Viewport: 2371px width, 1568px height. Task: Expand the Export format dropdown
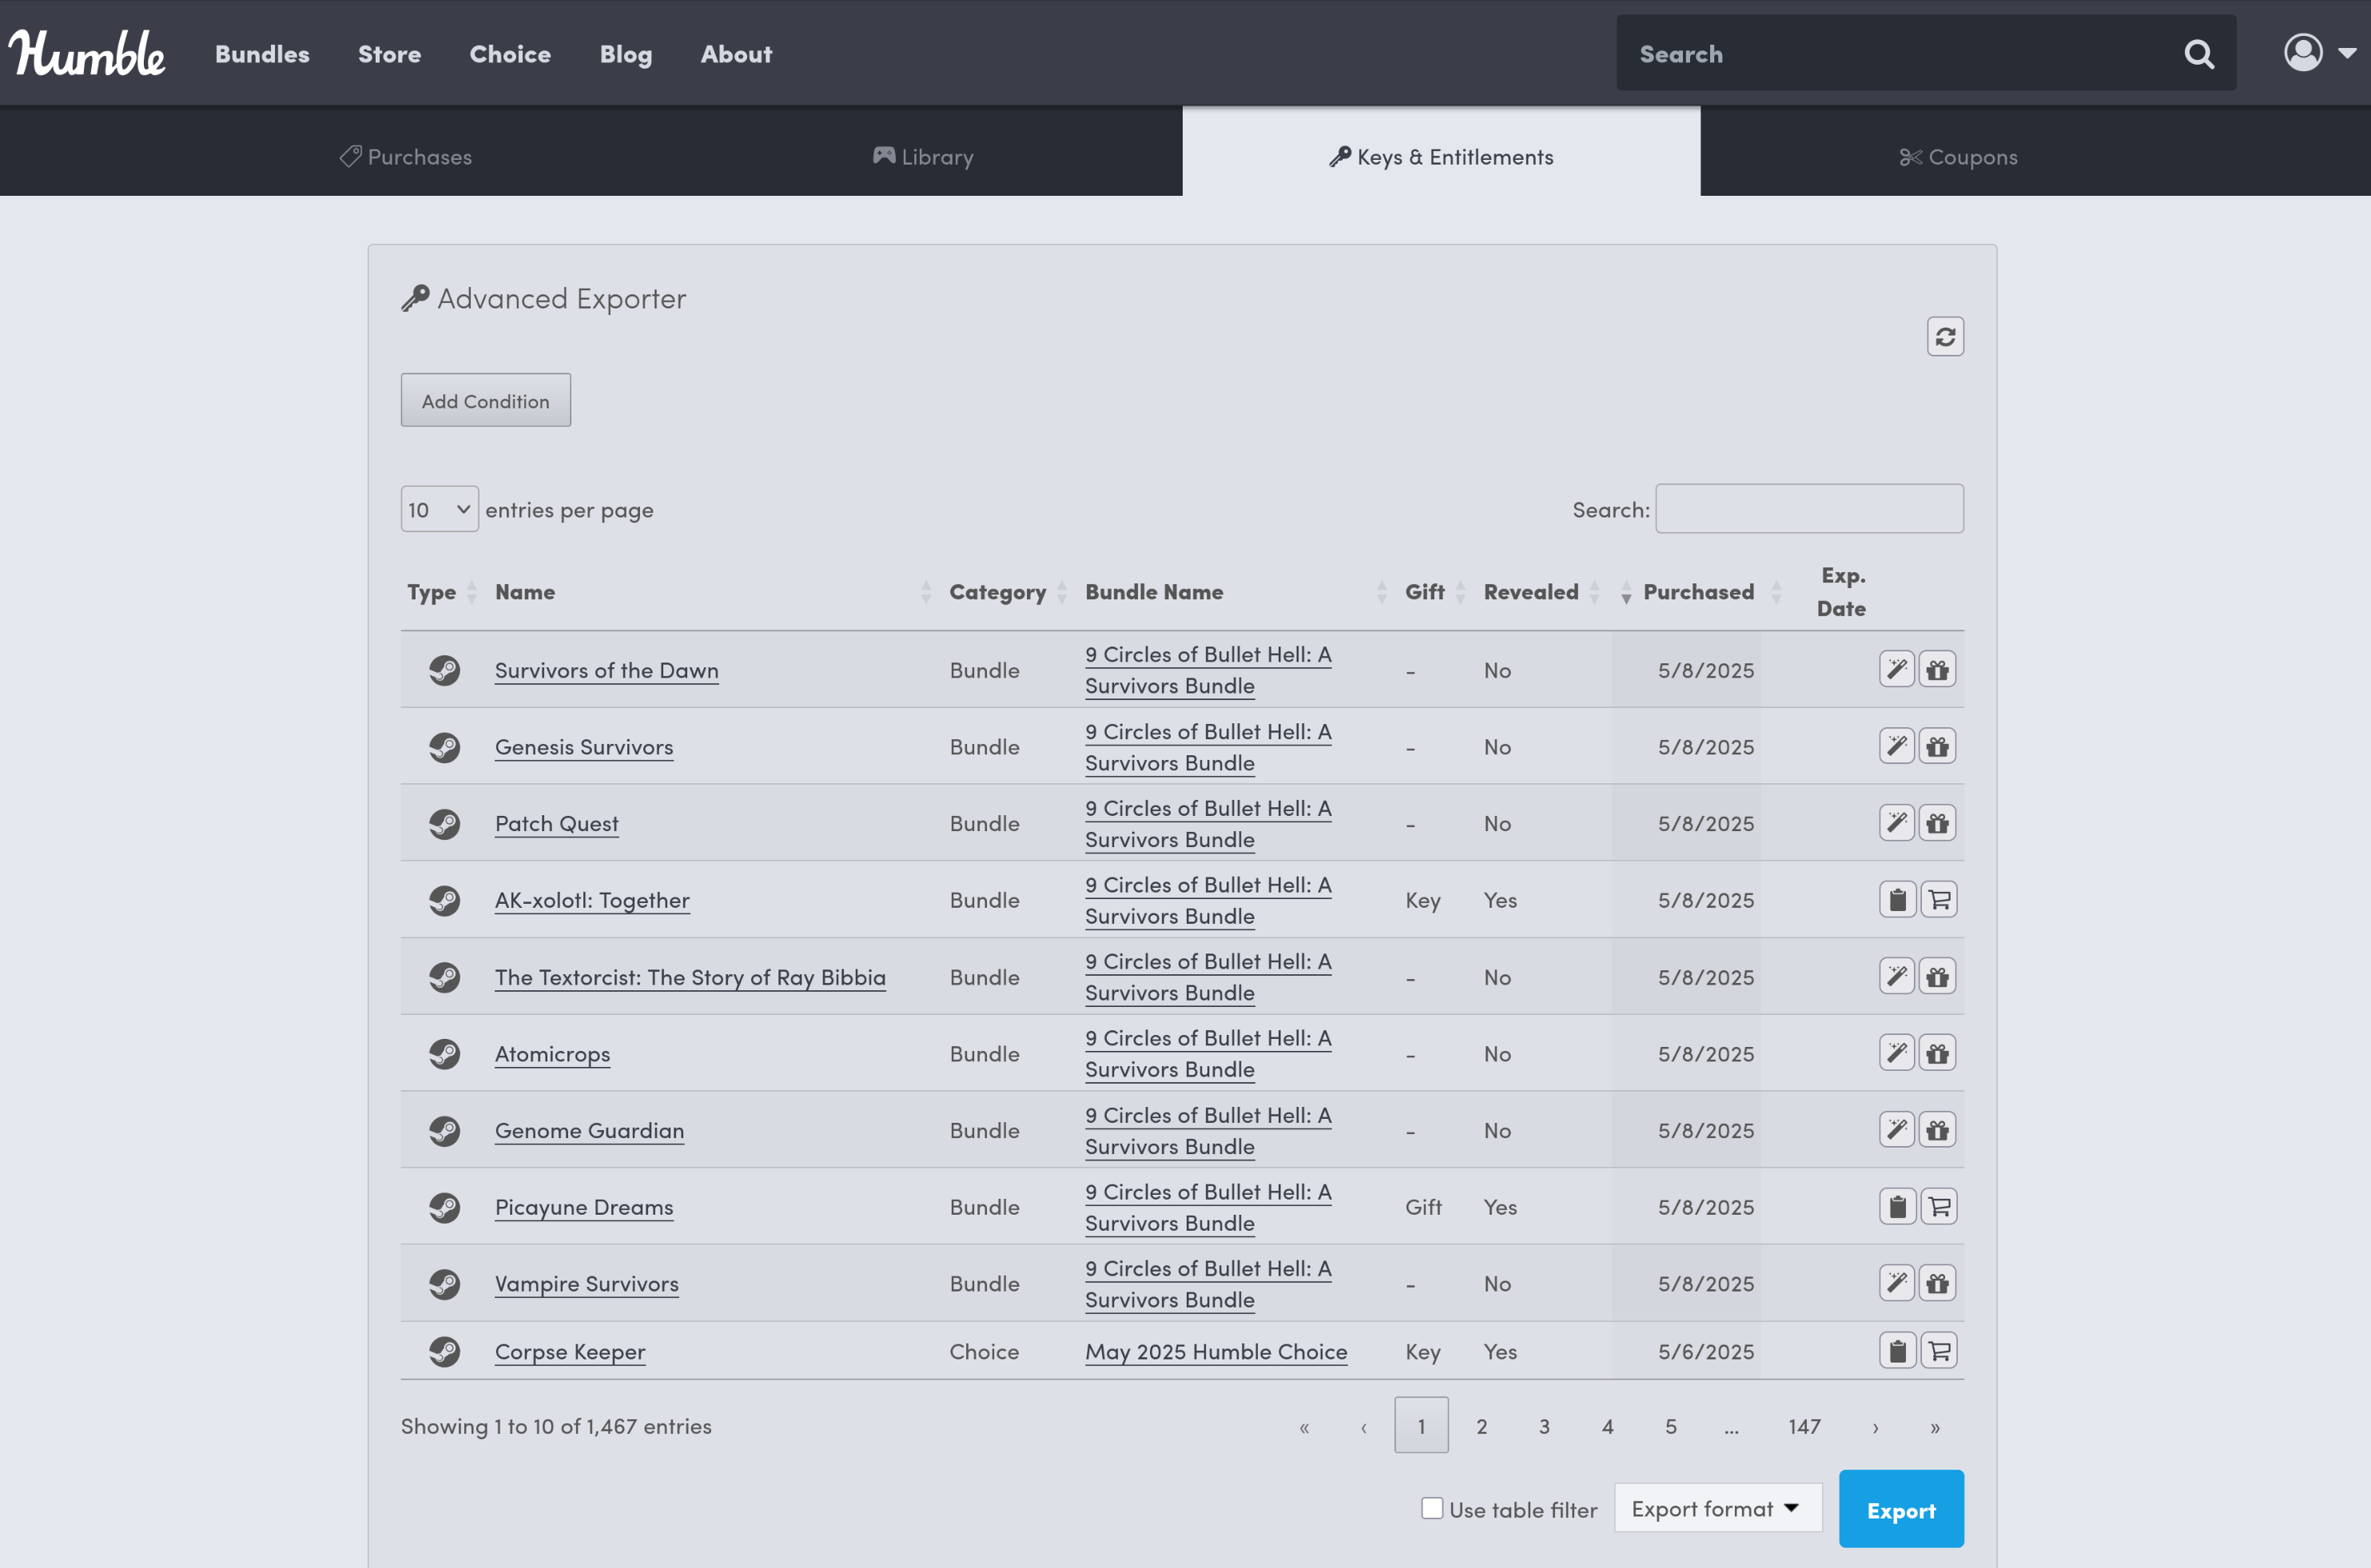point(1716,1508)
